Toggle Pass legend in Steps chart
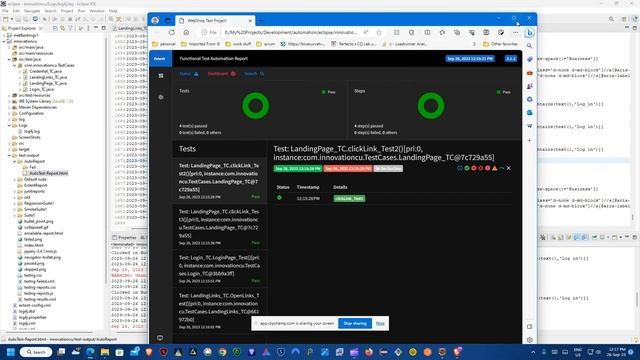This screenshot has width=640, height=360. pyautogui.click(x=503, y=92)
